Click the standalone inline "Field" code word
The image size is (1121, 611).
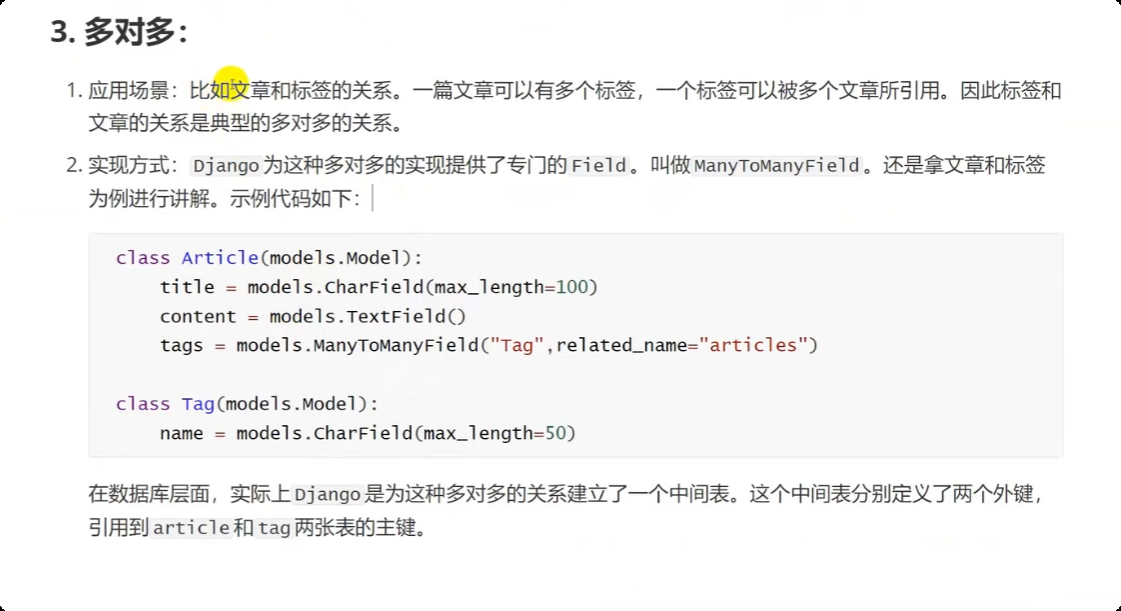point(599,165)
